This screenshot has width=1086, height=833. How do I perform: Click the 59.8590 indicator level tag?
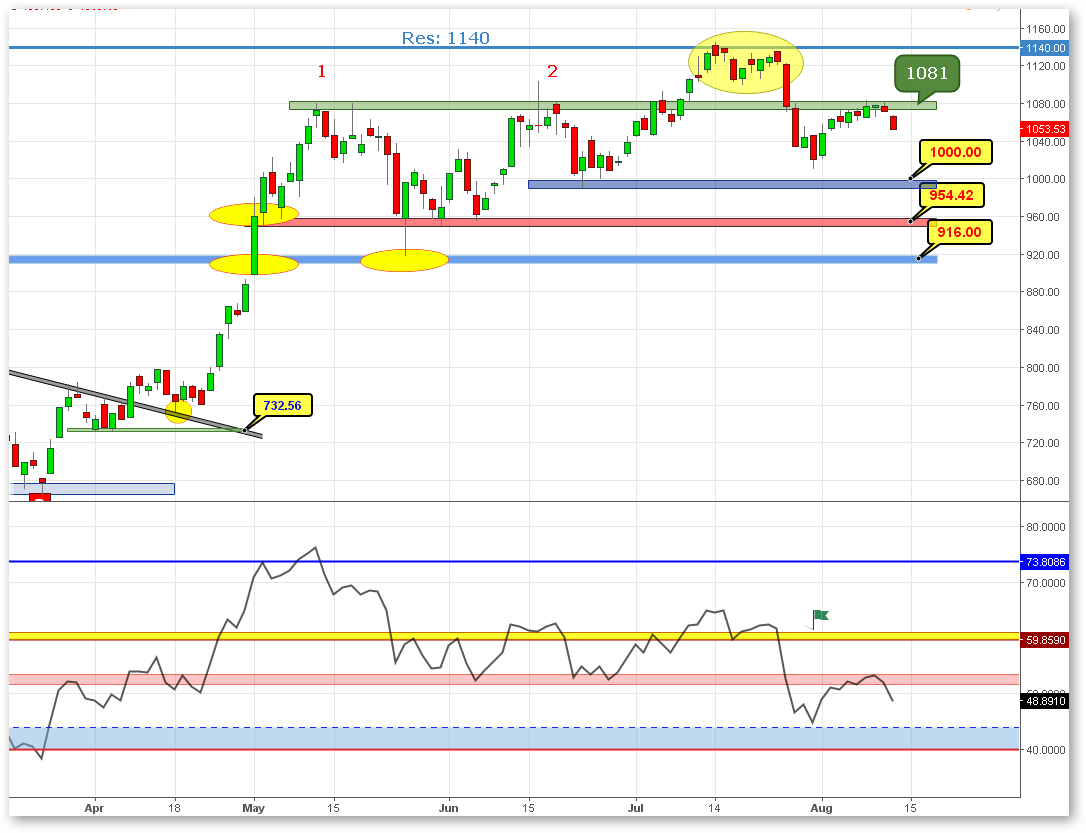[x=1045, y=641]
